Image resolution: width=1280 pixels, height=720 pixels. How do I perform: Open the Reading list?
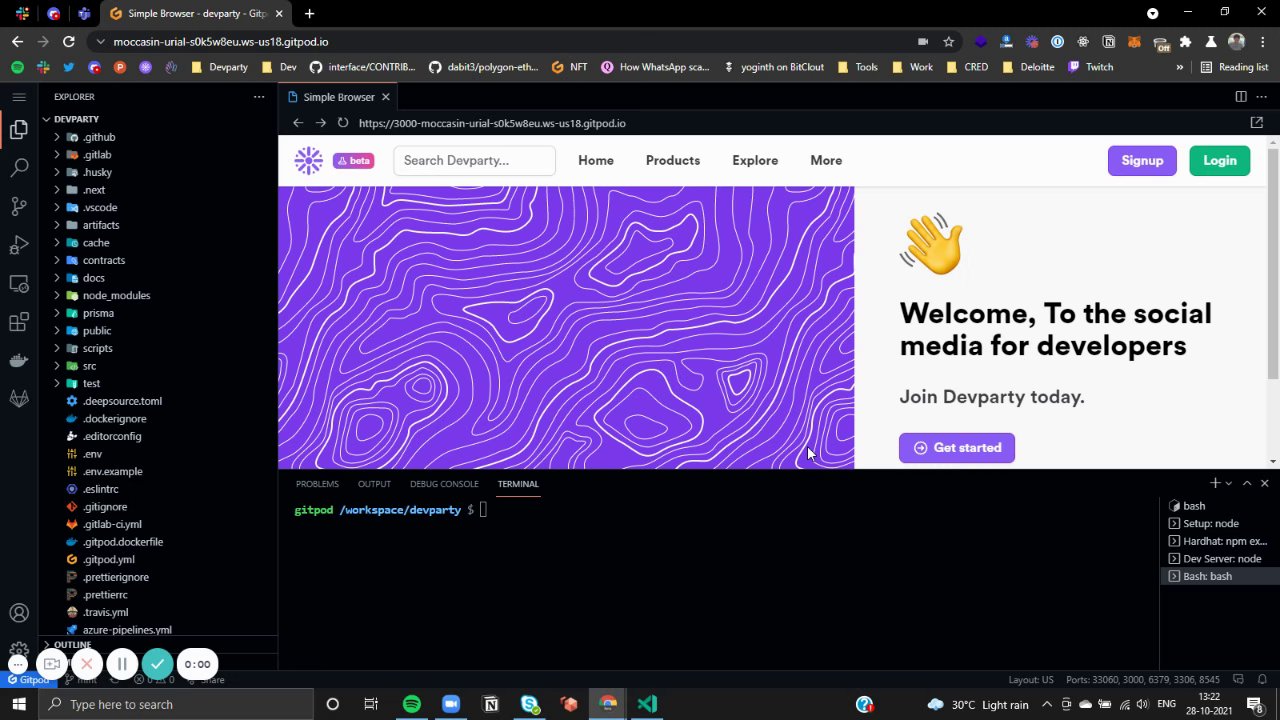tap(1234, 67)
